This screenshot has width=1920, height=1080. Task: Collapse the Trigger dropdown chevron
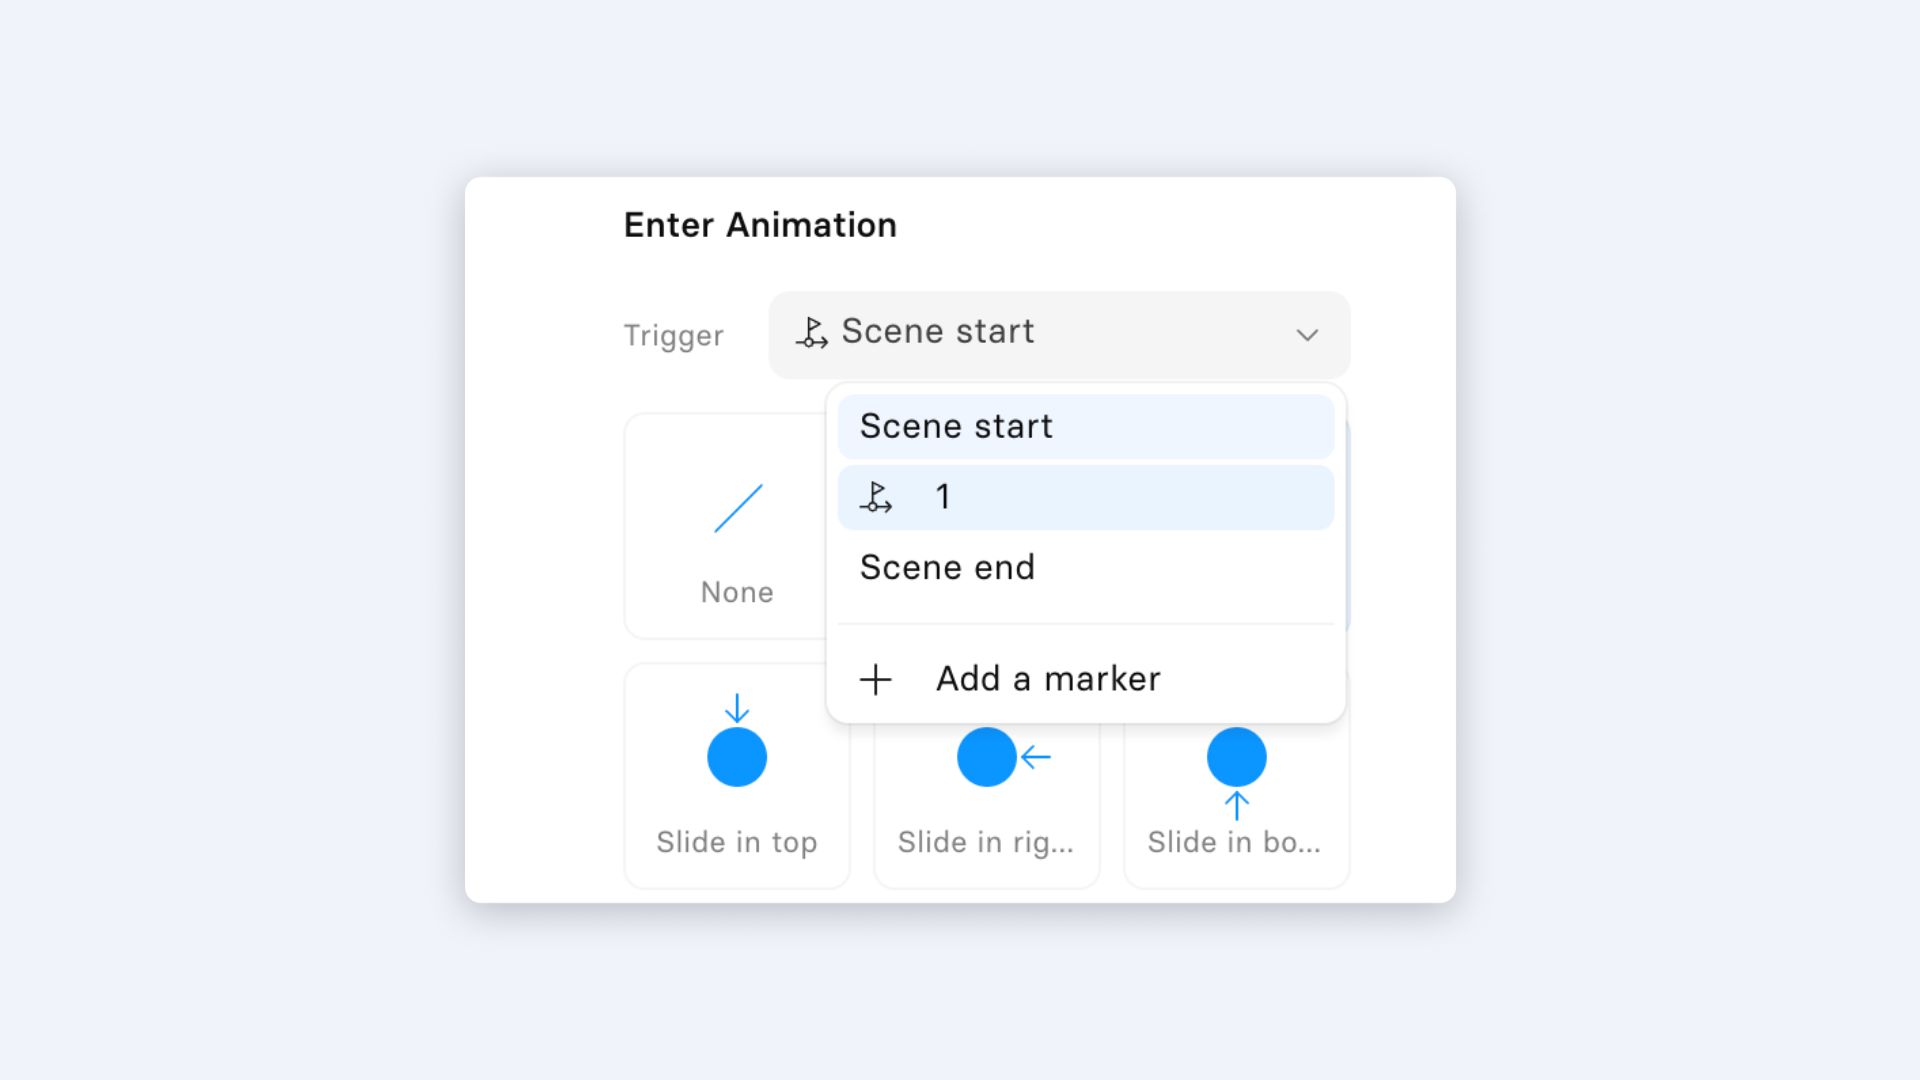[x=1307, y=335]
